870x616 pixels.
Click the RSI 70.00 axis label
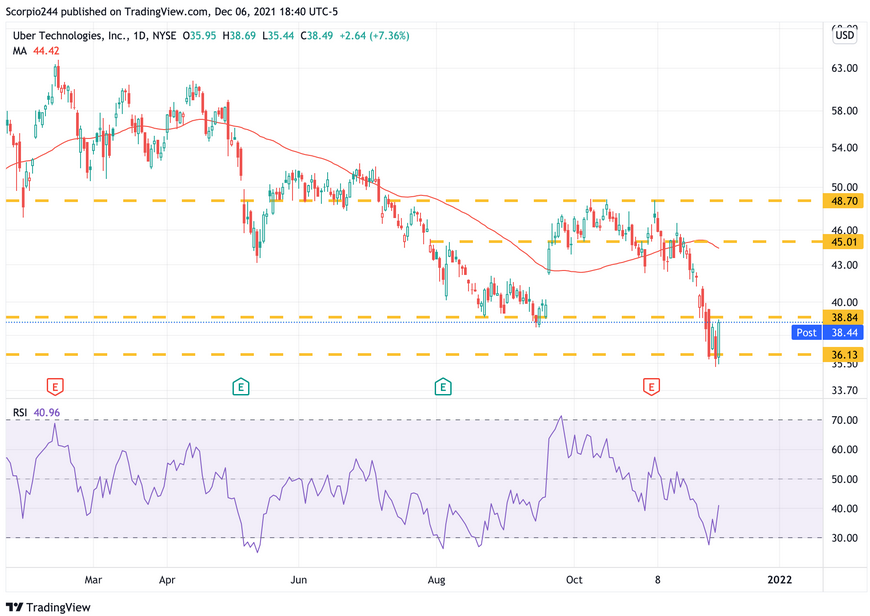click(x=844, y=420)
